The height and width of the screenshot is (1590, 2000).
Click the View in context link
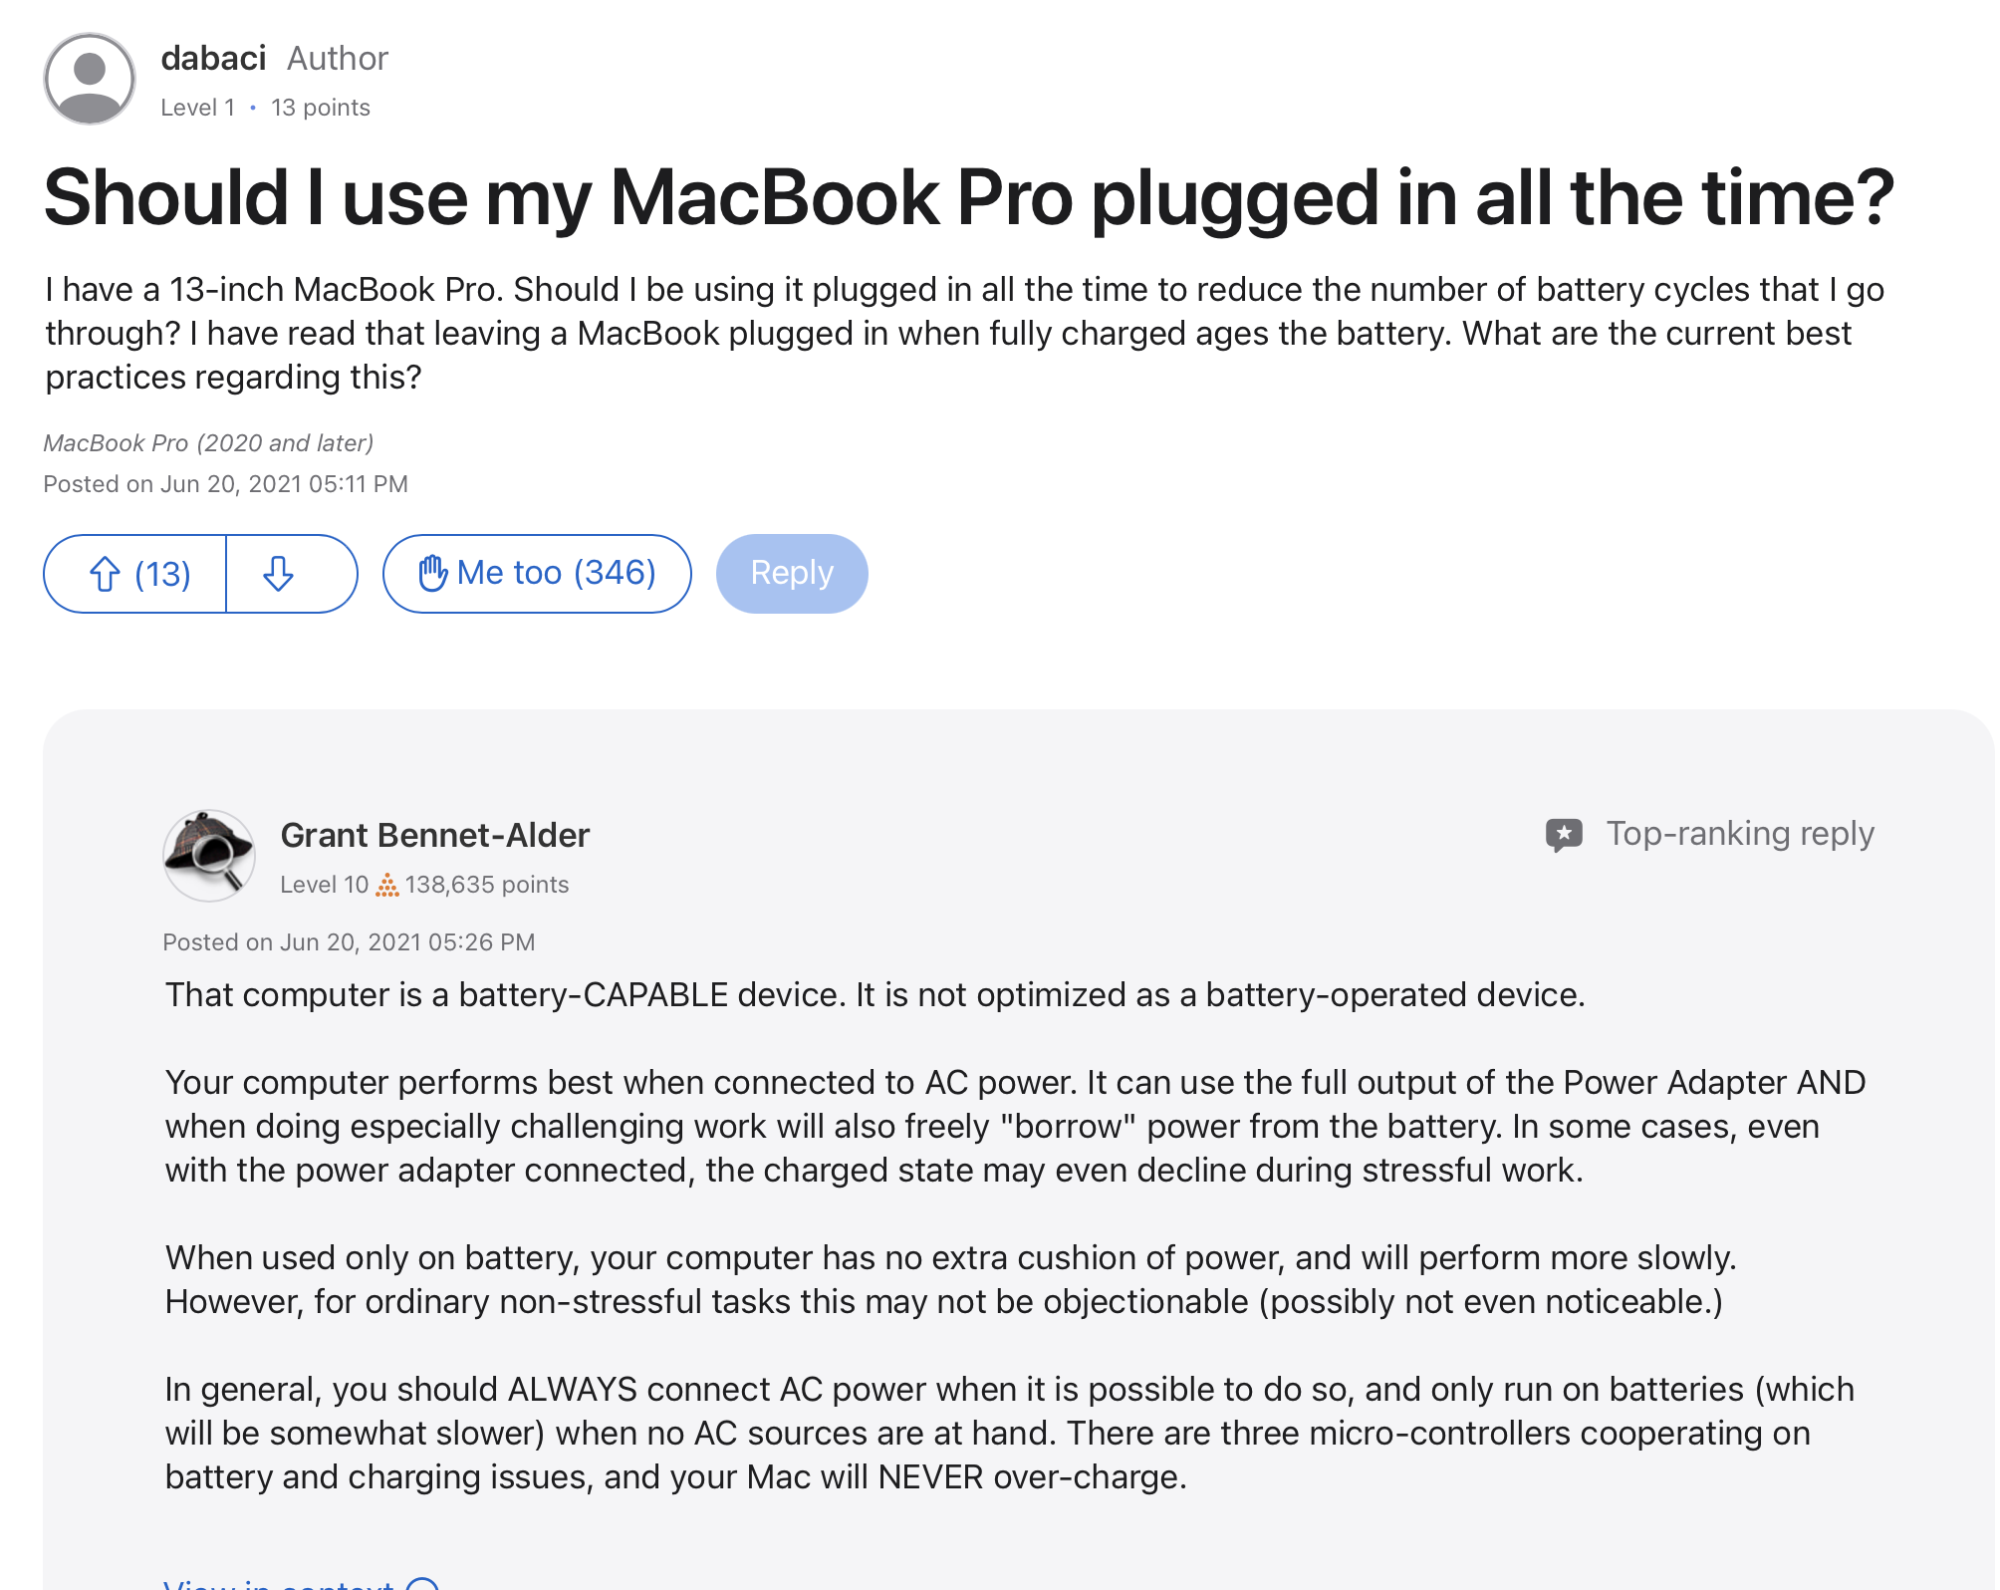[x=279, y=1584]
